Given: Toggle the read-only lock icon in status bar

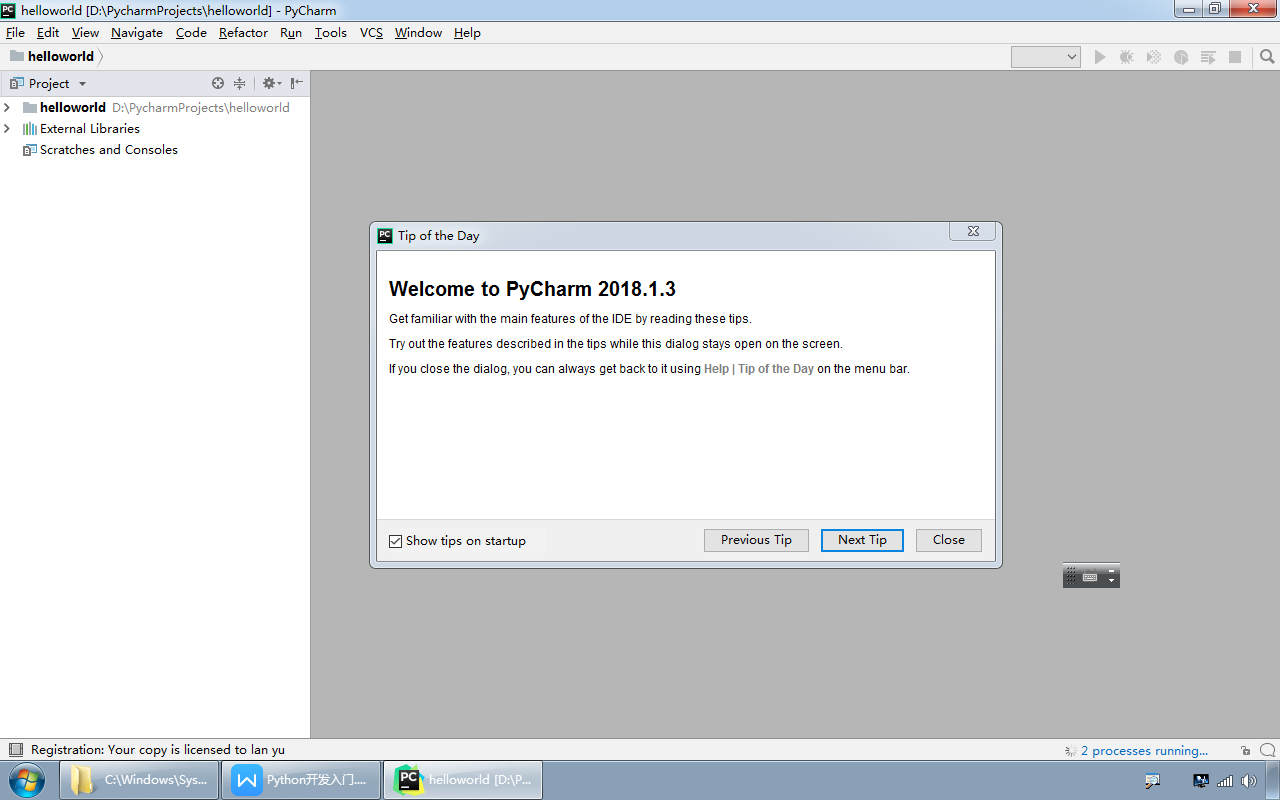Looking at the screenshot, I should tap(1245, 750).
